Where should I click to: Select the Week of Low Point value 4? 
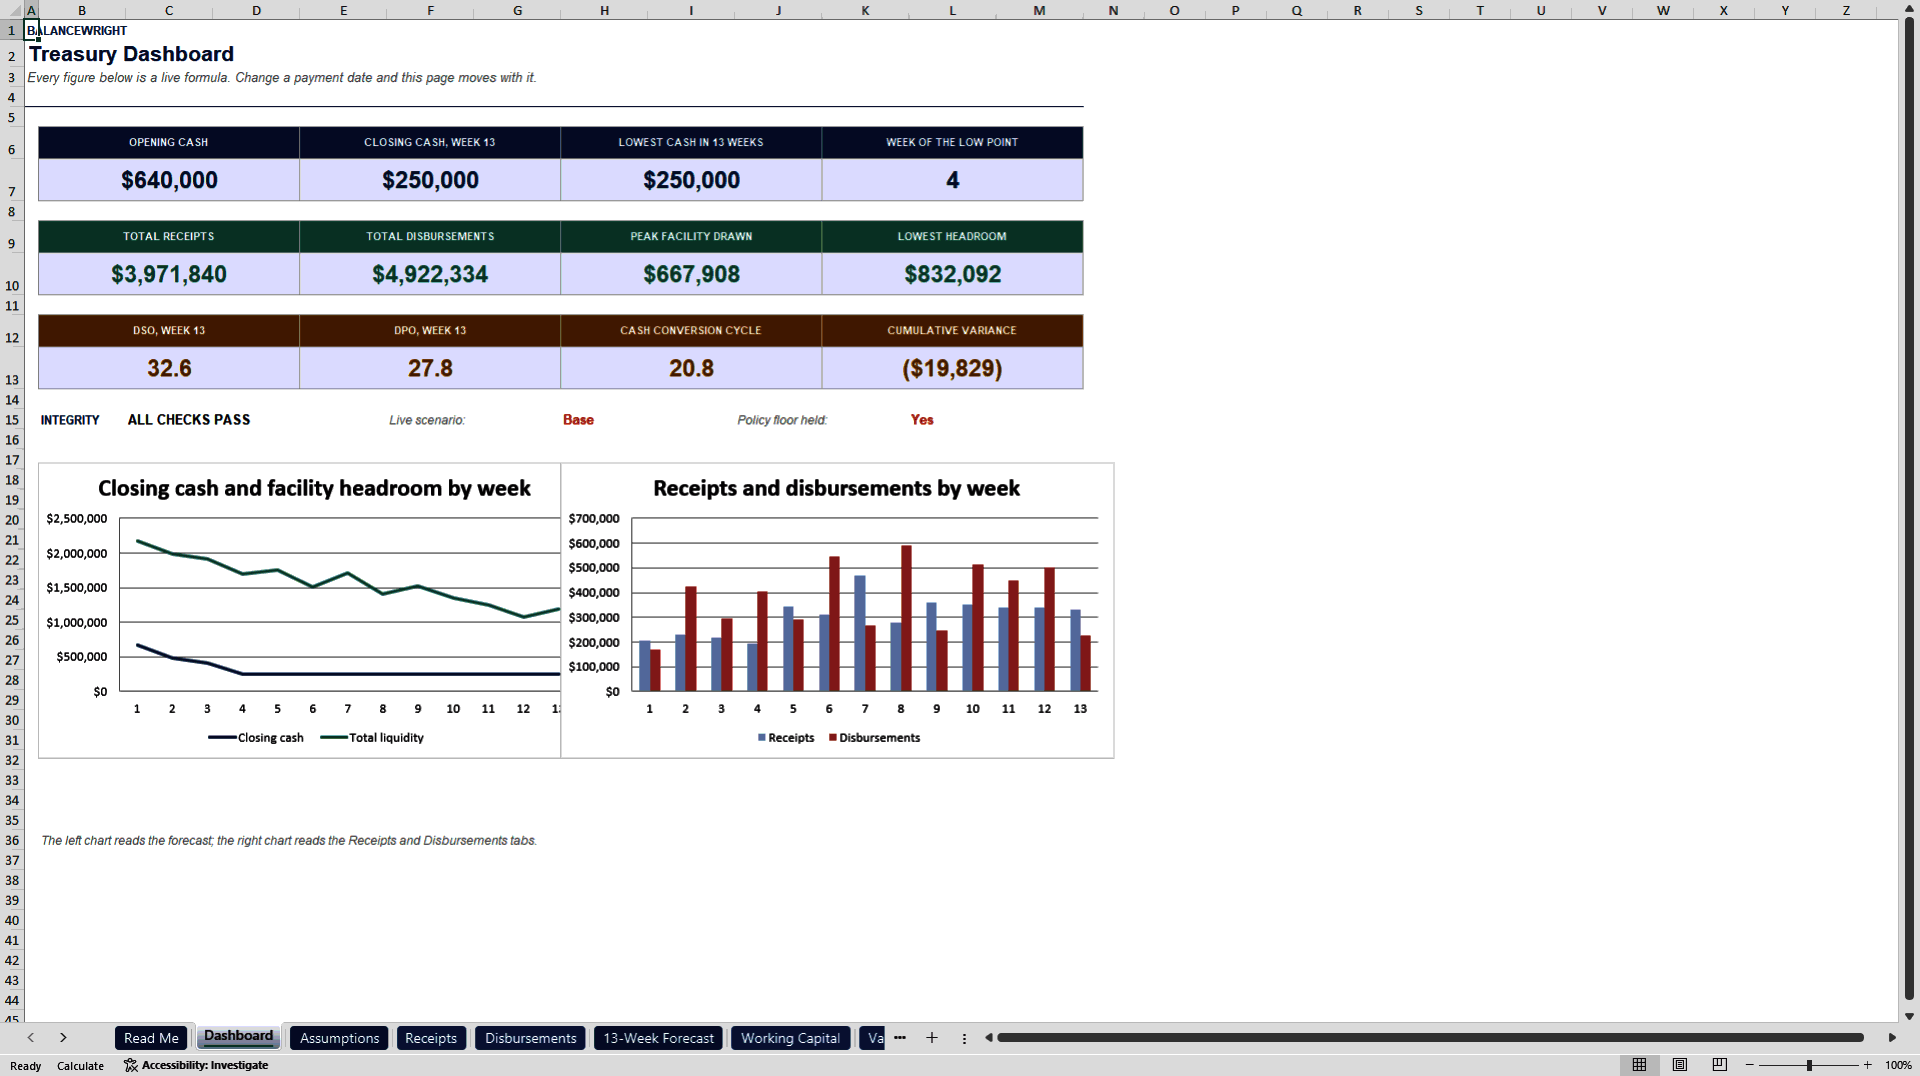point(952,180)
